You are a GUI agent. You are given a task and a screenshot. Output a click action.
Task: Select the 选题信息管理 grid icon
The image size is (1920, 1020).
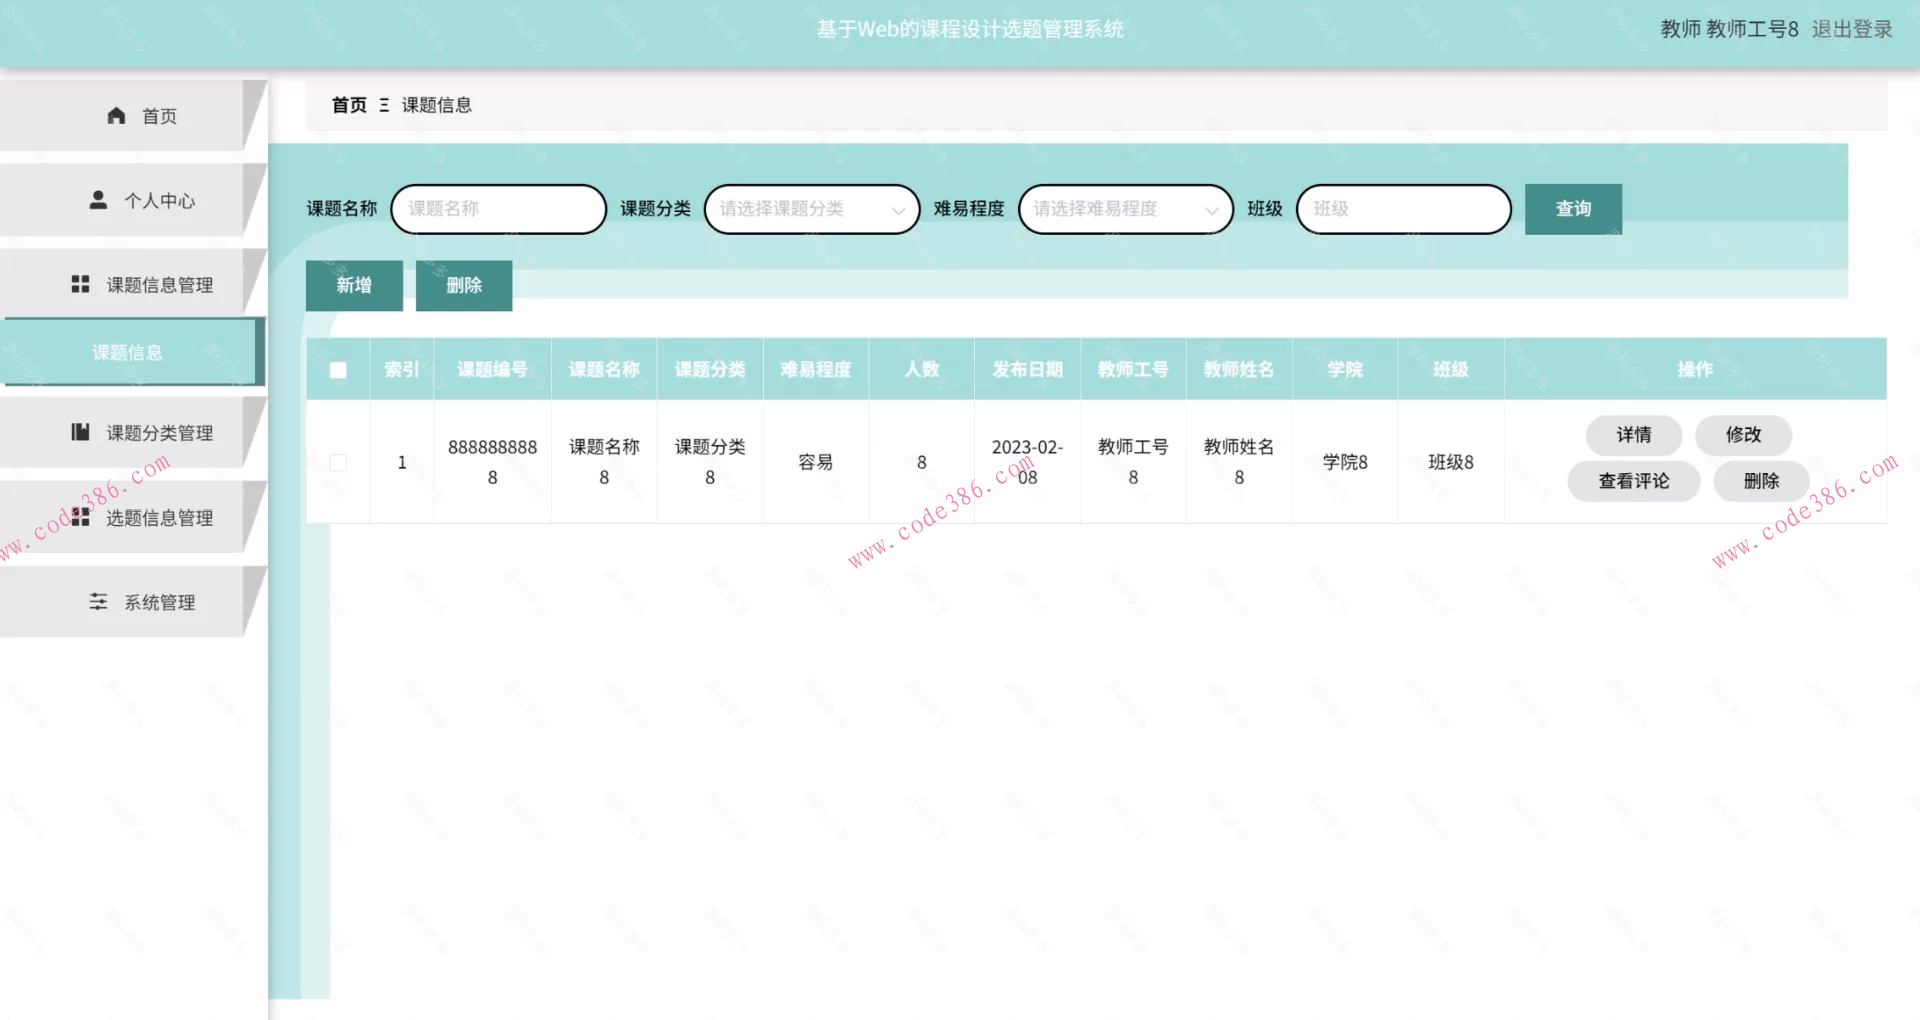pos(80,517)
